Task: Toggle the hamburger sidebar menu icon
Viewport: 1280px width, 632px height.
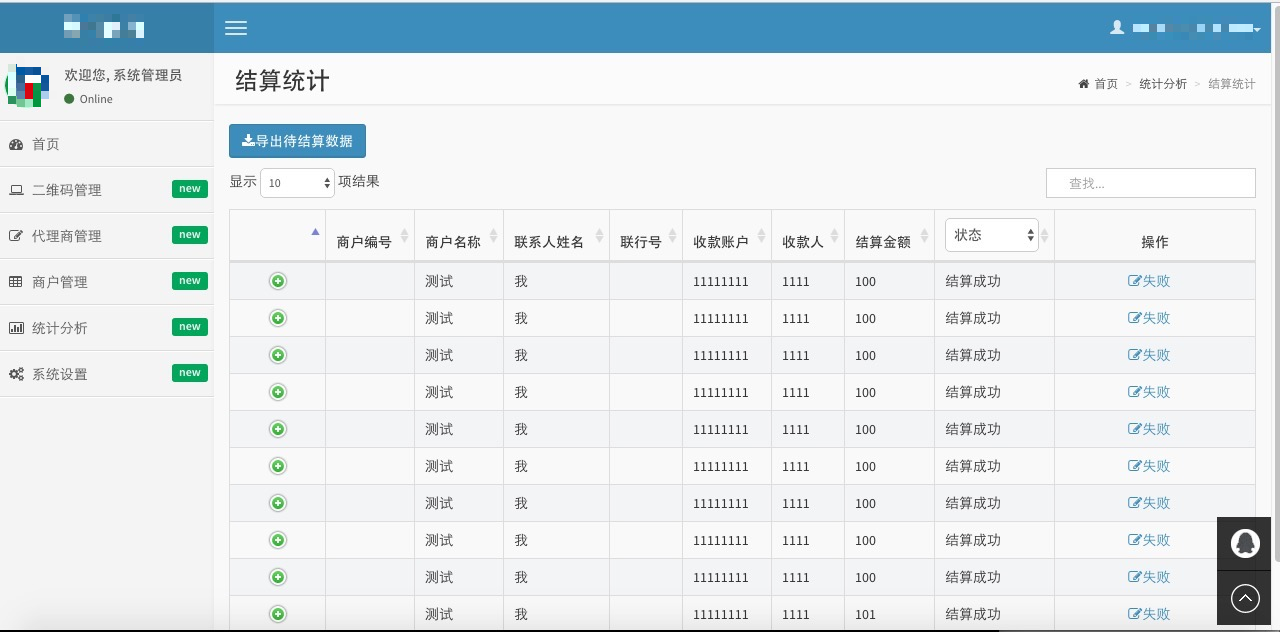Action: tap(236, 28)
